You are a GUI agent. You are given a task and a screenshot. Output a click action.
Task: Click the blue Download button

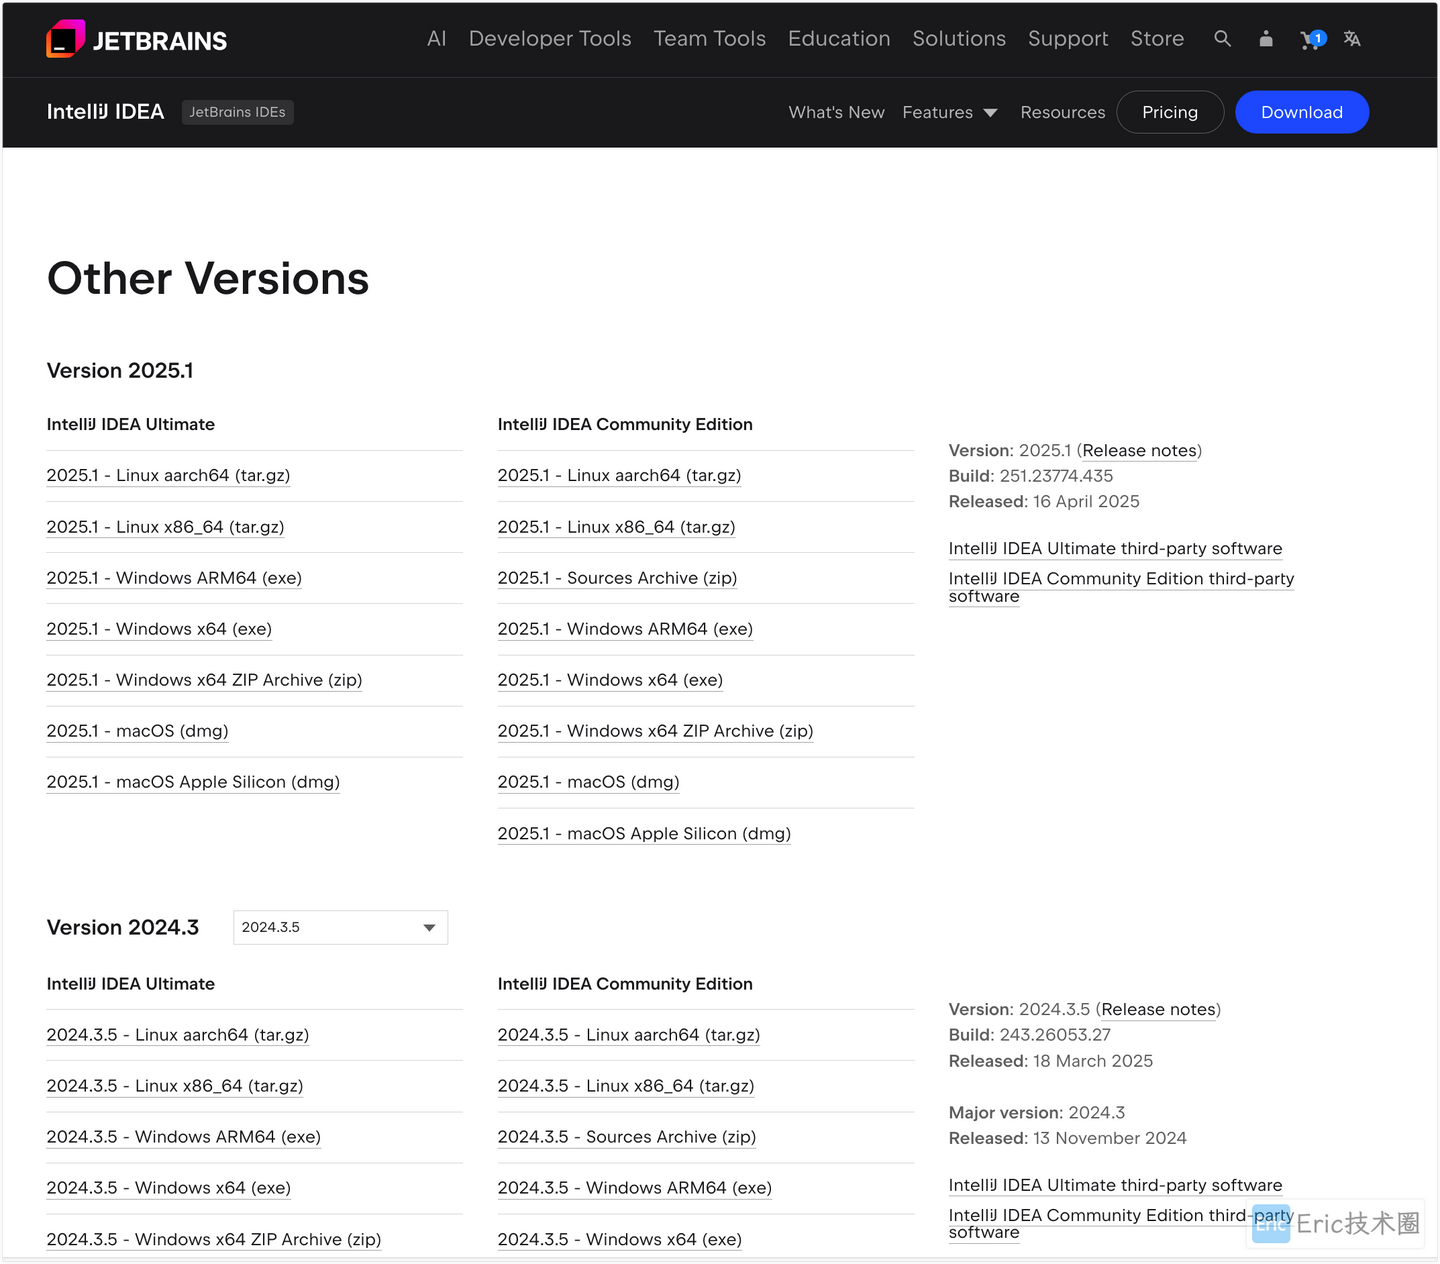coord(1301,112)
